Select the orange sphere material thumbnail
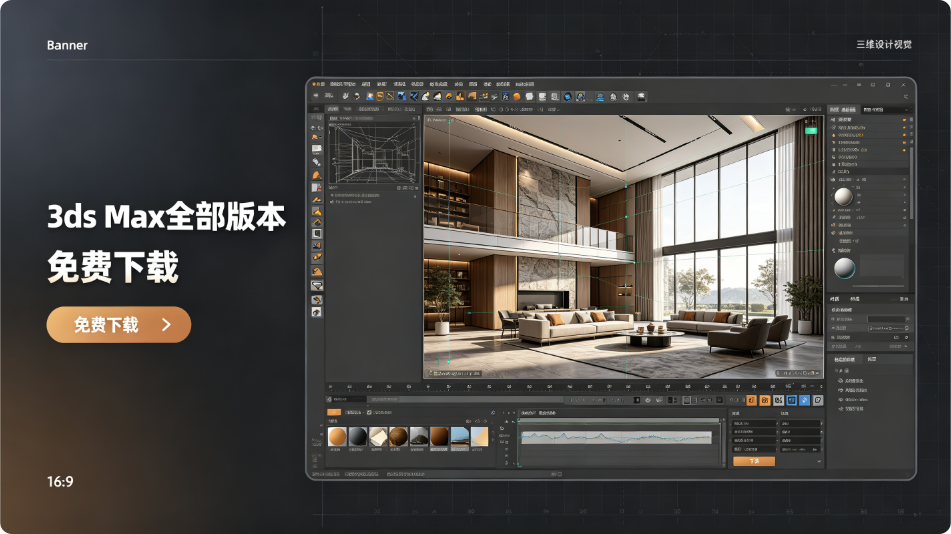 click(x=337, y=436)
